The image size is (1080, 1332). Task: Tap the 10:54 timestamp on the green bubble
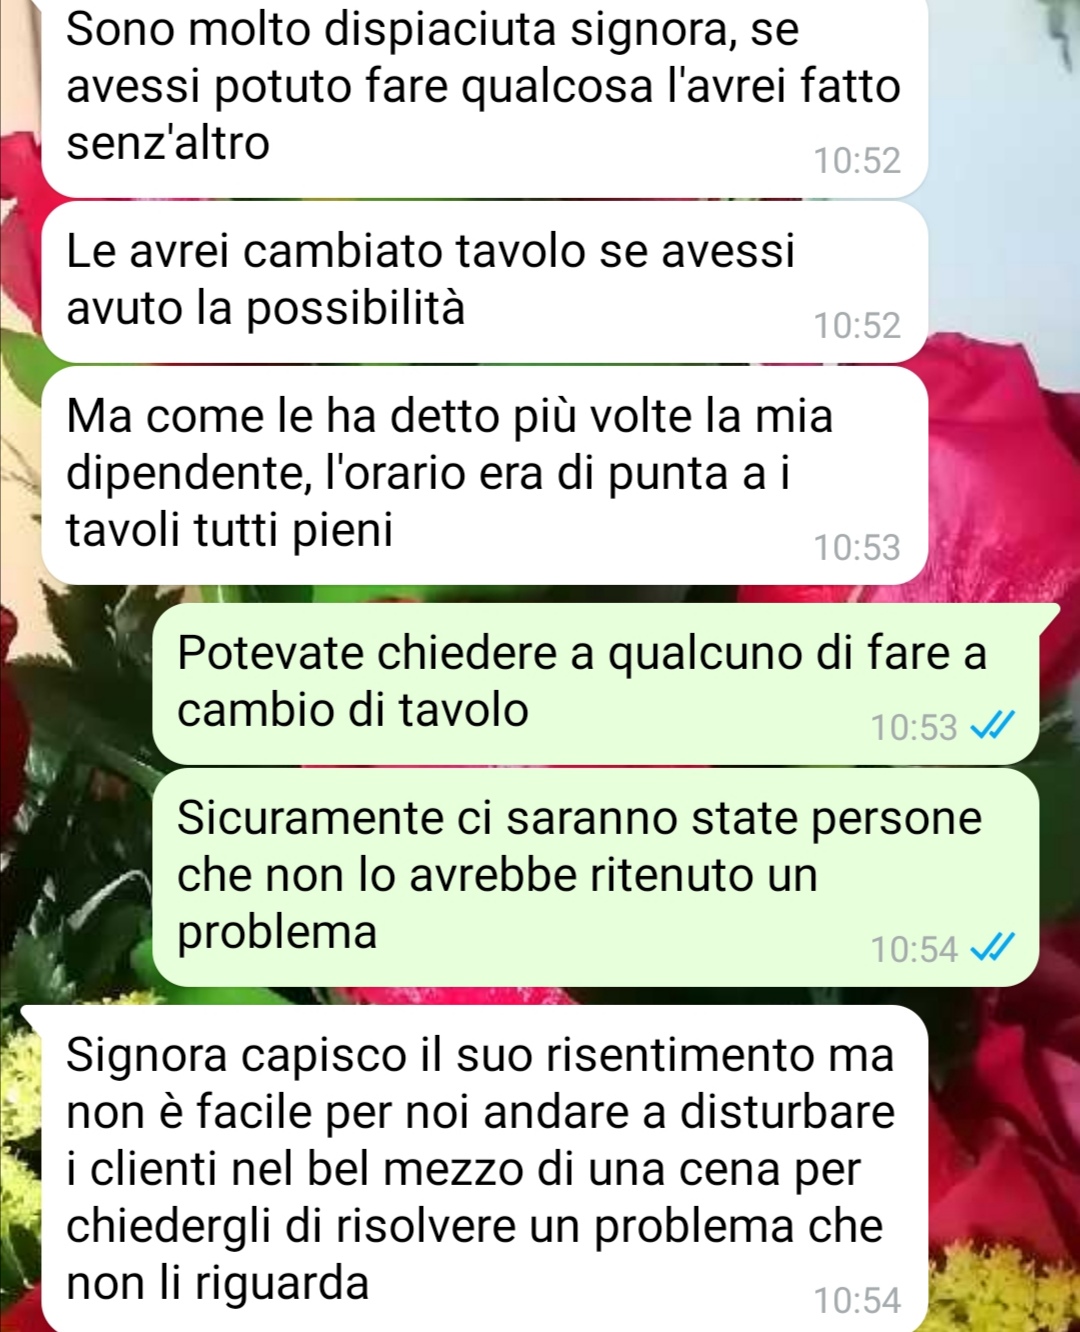tap(914, 948)
